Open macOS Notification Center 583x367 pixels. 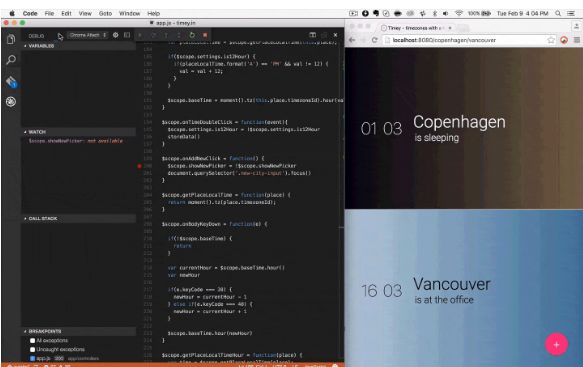571,13
